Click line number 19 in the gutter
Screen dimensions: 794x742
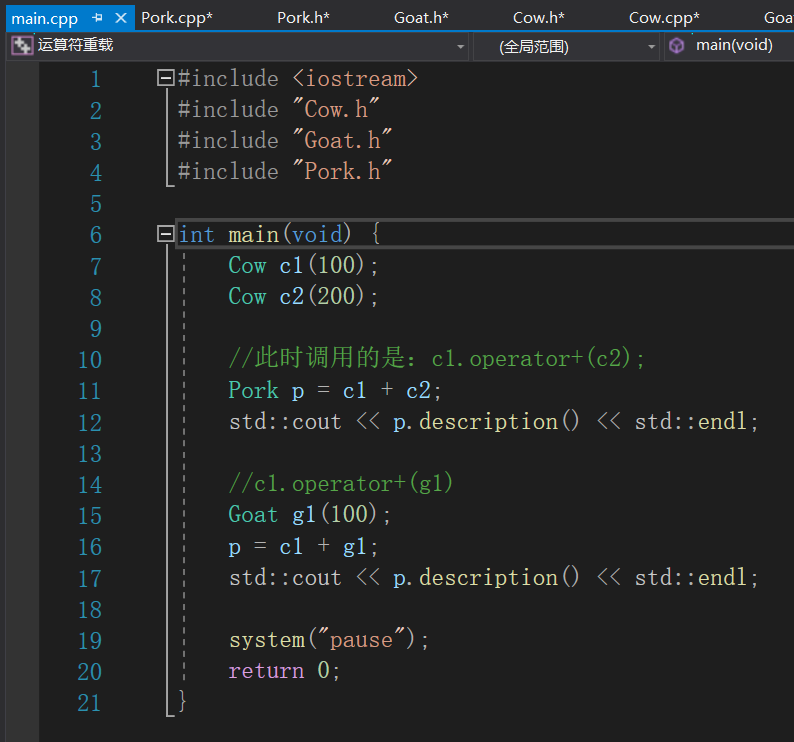(89, 640)
